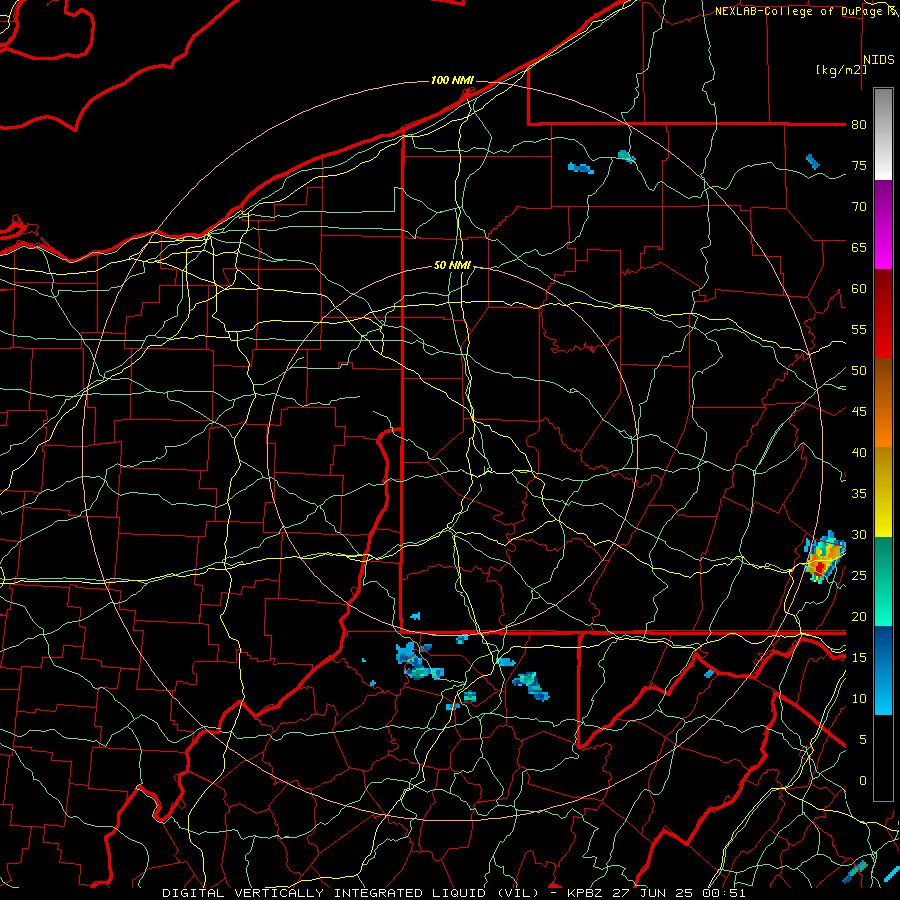900x900 pixels.
Task: Click the 55 value on the VIL scale
Action: (859, 329)
